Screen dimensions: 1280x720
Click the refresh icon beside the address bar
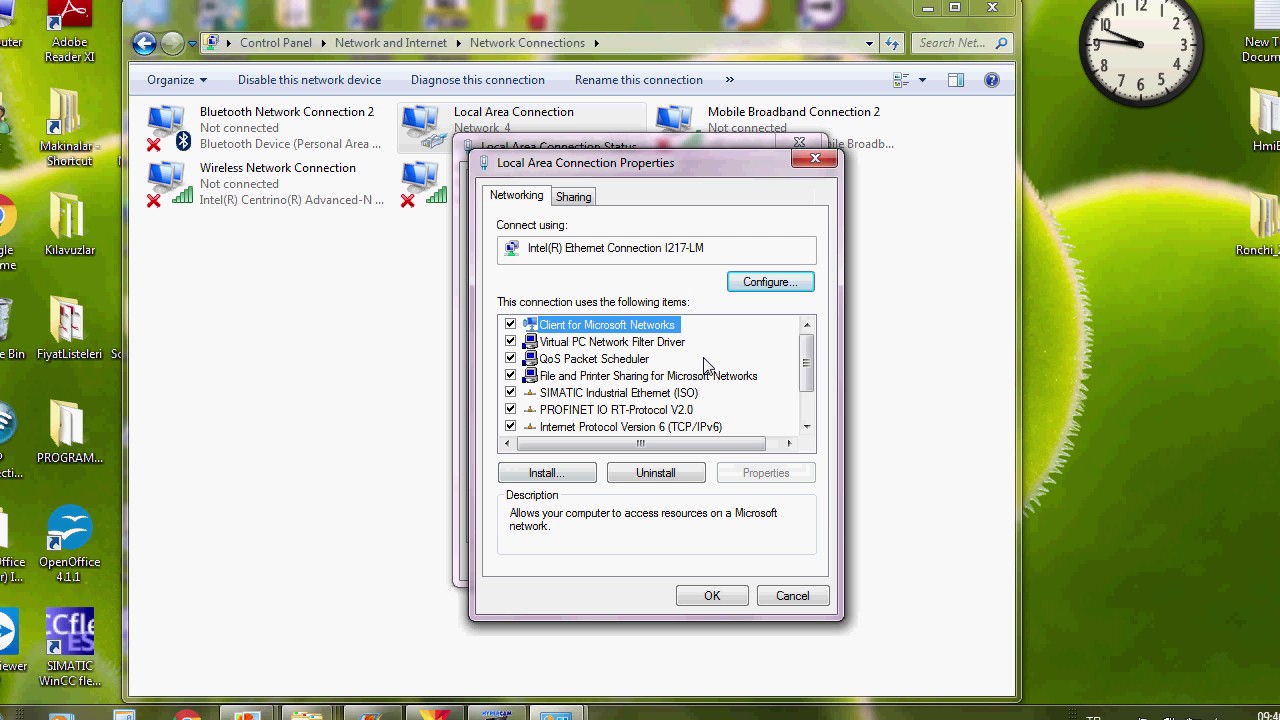pyautogui.click(x=892, y=43)
